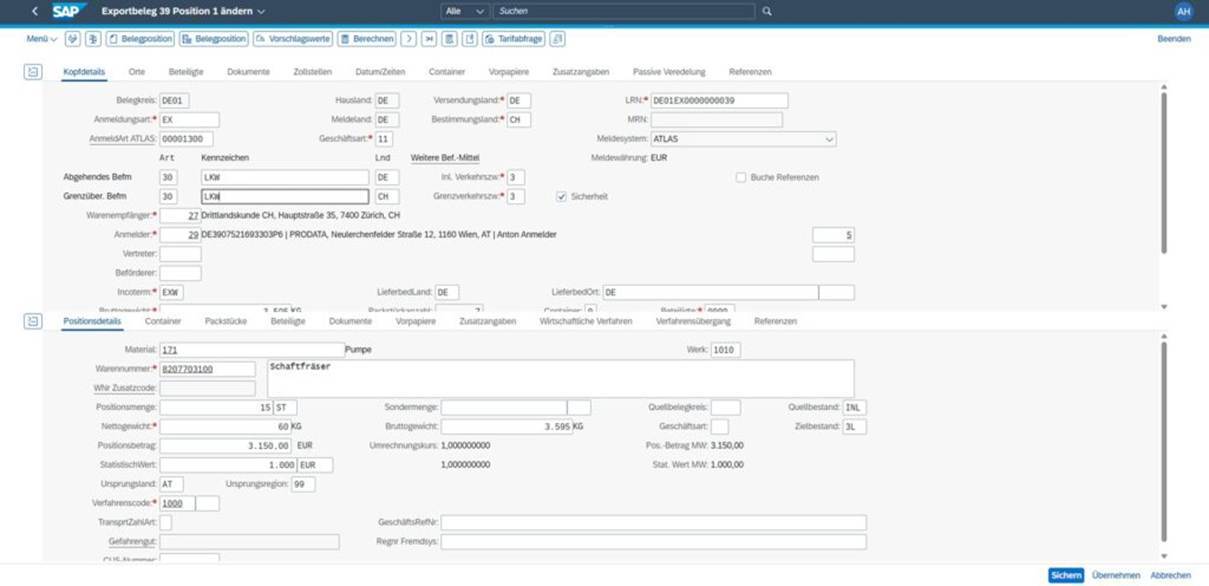Click into the Suchen search field

tap(625, 11)
